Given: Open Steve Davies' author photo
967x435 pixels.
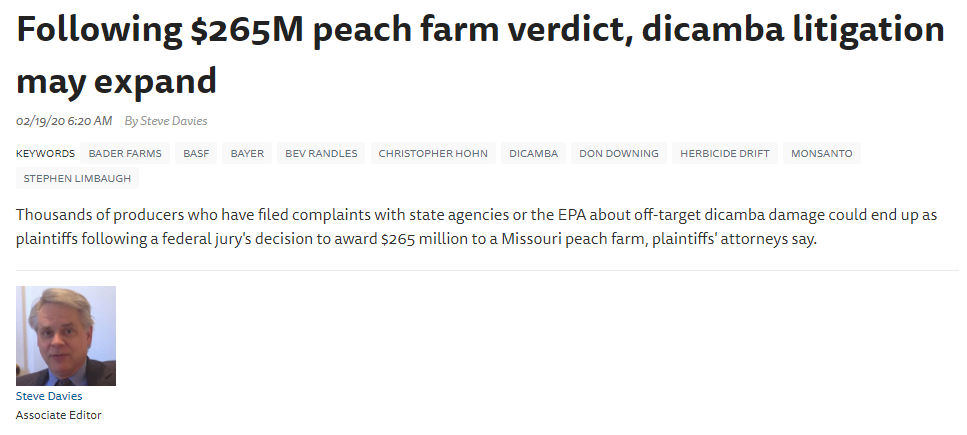Looking at the screenshot, I should 66,336.
